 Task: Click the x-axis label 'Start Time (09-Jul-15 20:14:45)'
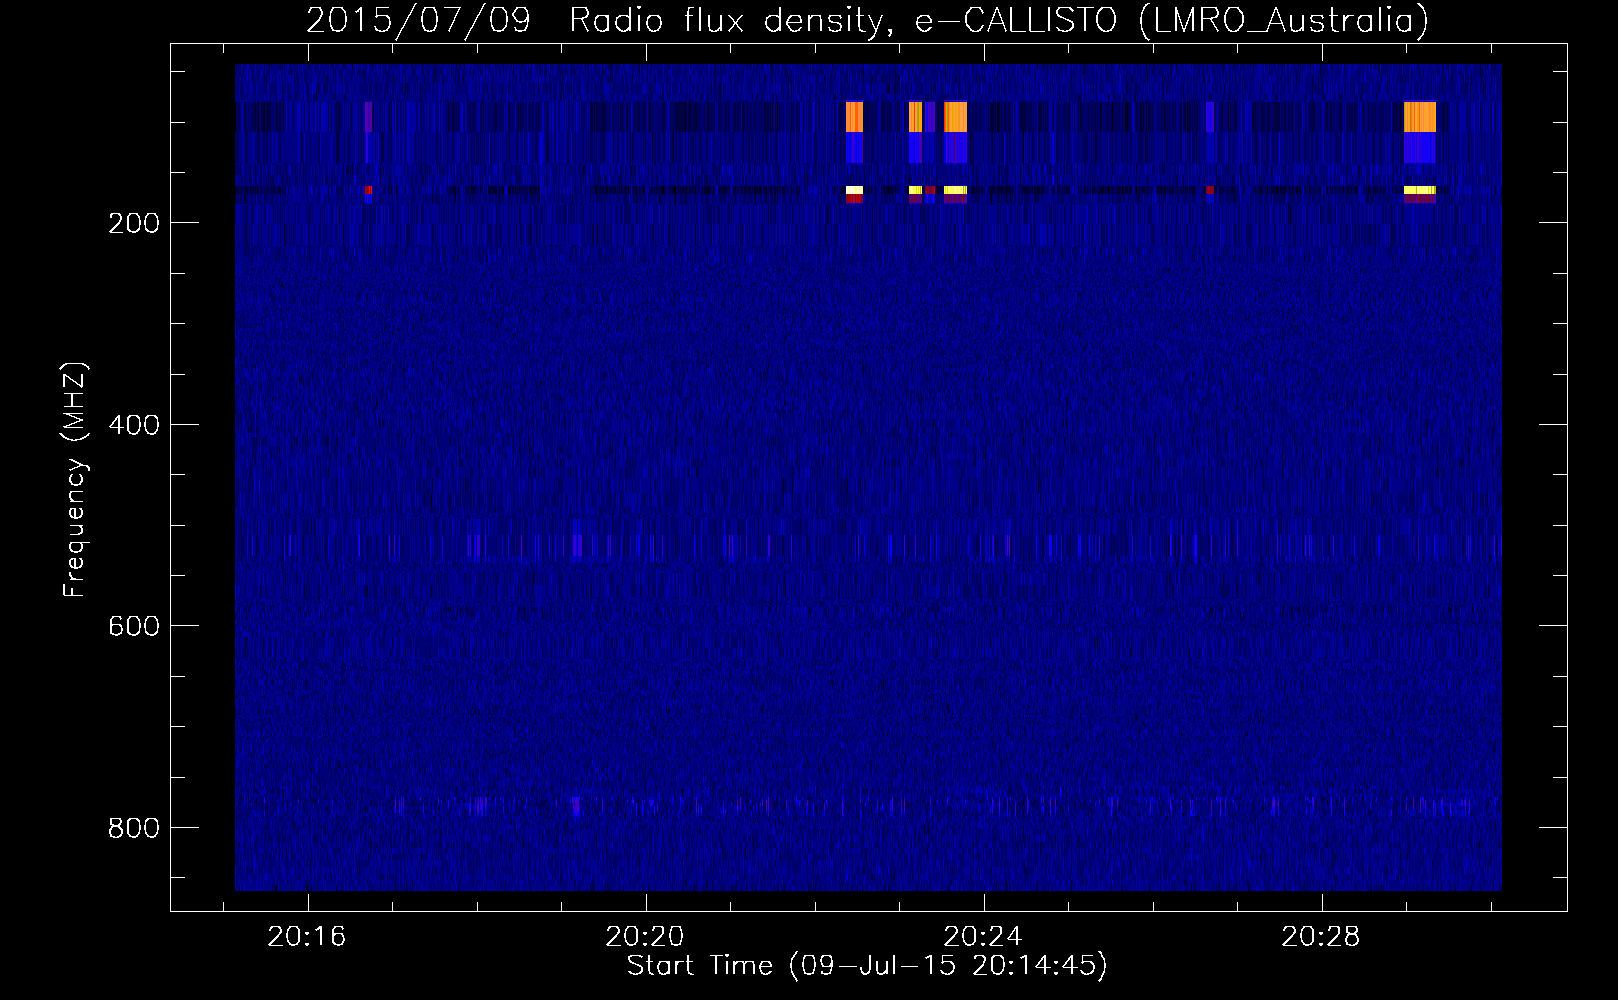(x=866, y=966)
